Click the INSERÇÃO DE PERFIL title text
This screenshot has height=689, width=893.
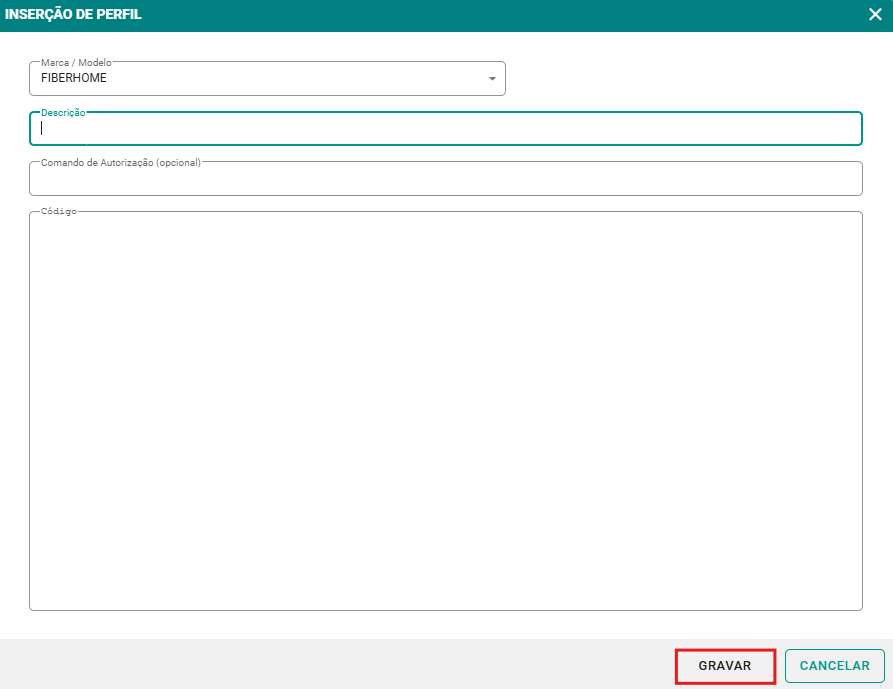click(73, 15)
